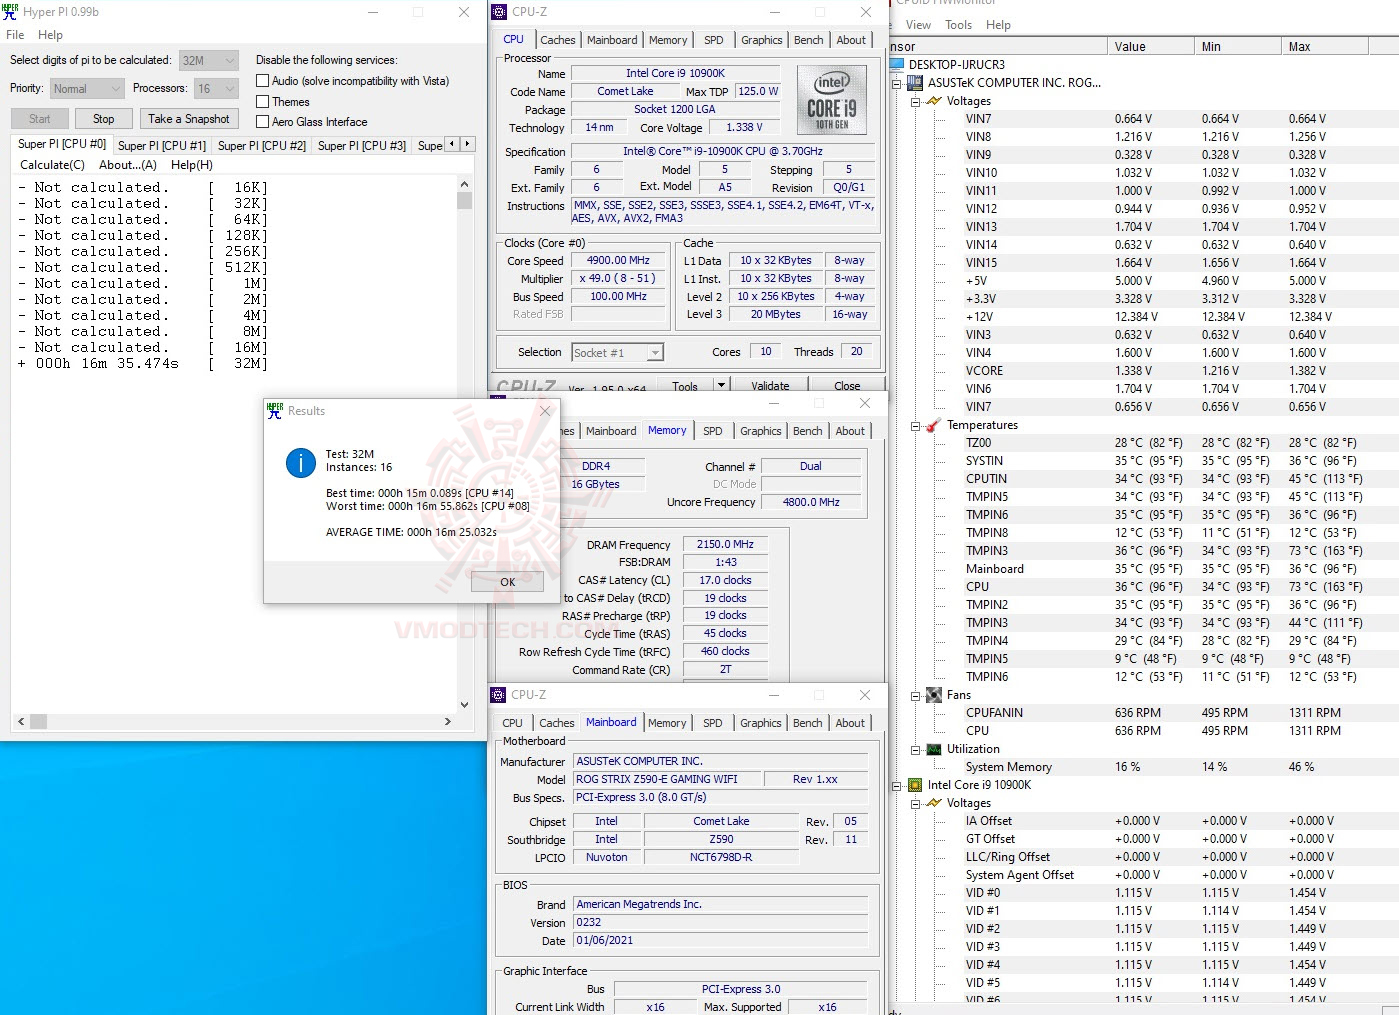
Task: Click the Hyper PI vertical scrollbar down arrow
Action: point(464,704)
